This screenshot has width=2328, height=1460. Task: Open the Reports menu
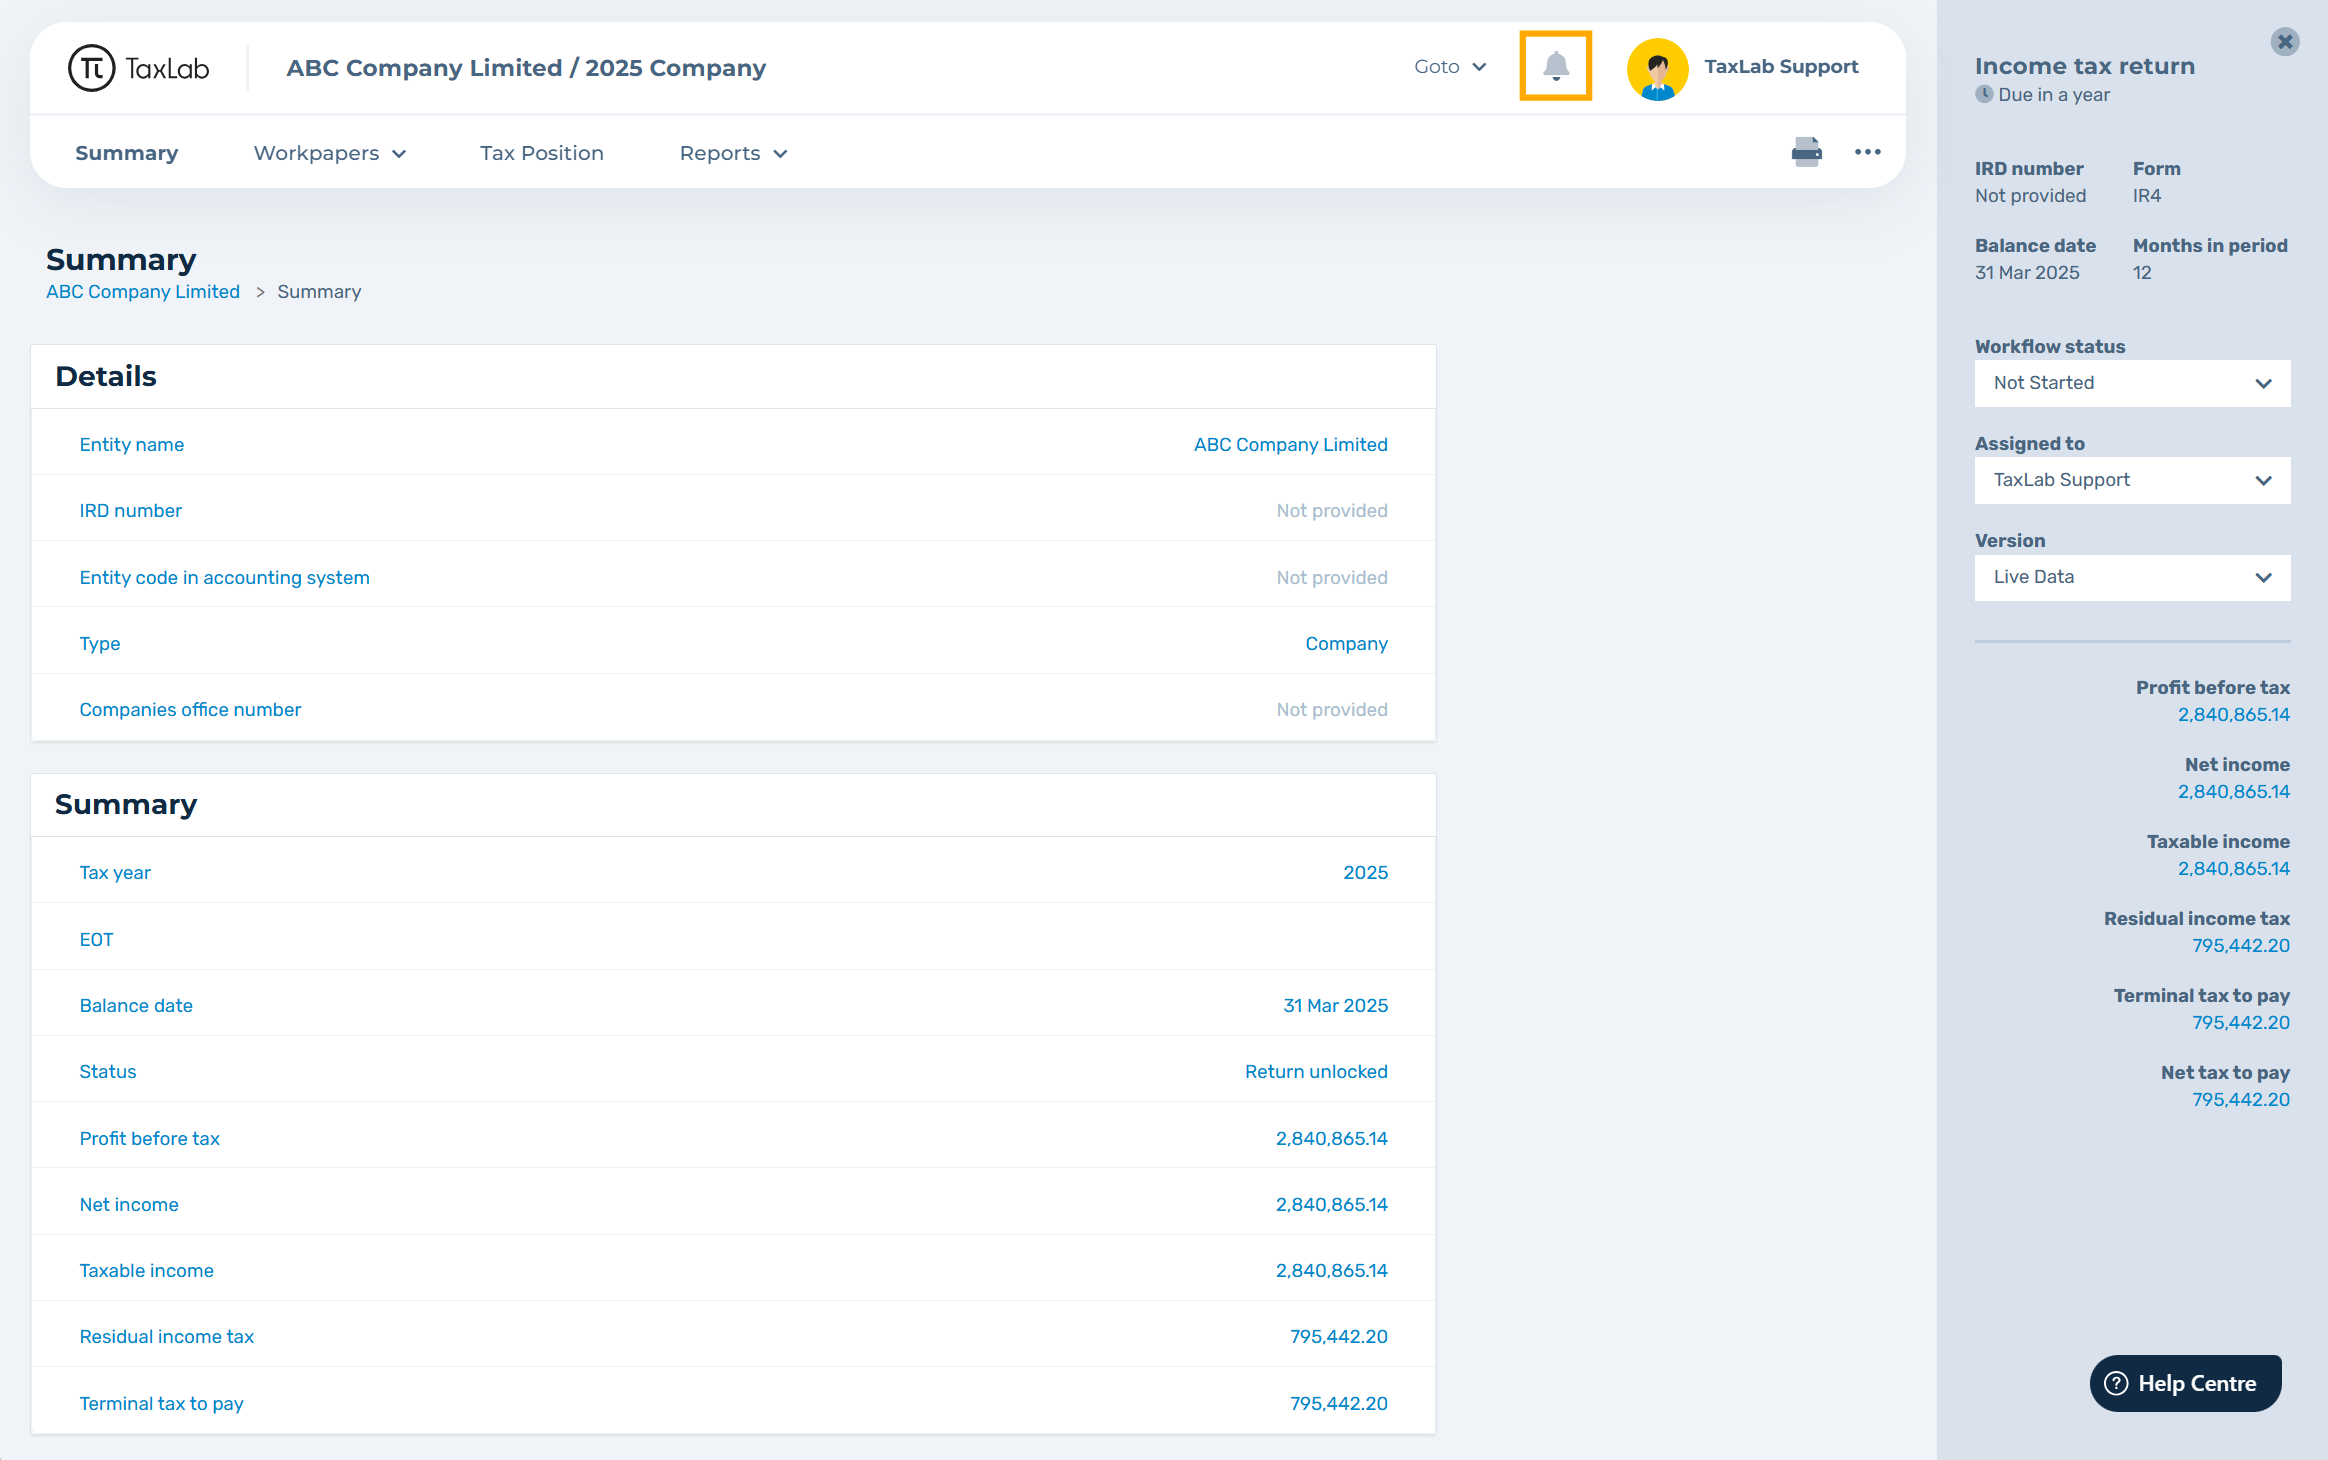pos(733,153)
